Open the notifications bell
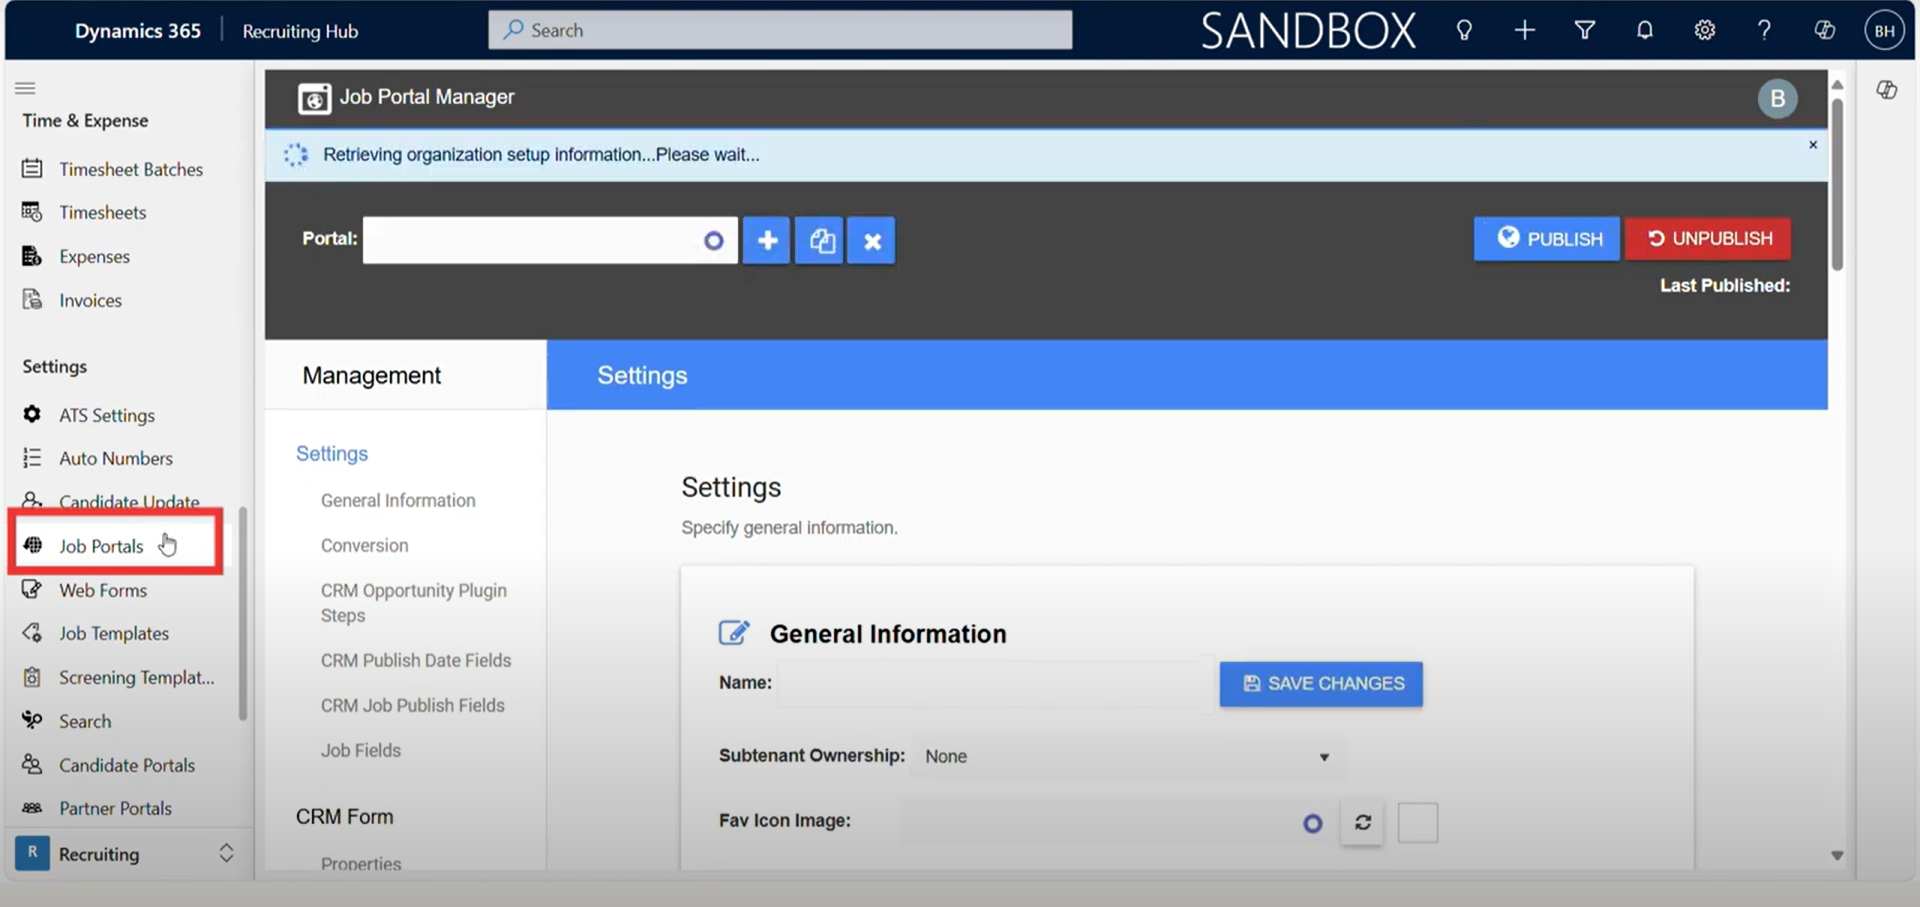1920x907 pixels. (x=1645, y=30)
